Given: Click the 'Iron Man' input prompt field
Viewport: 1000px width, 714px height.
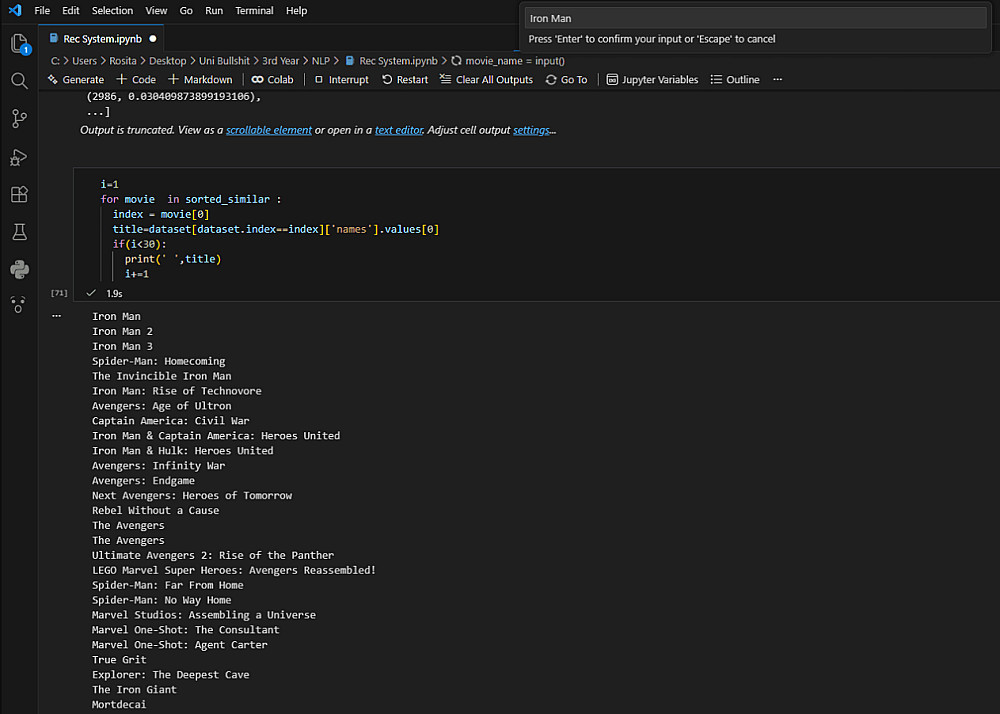Looking at the screenshot, I should 755,18.
